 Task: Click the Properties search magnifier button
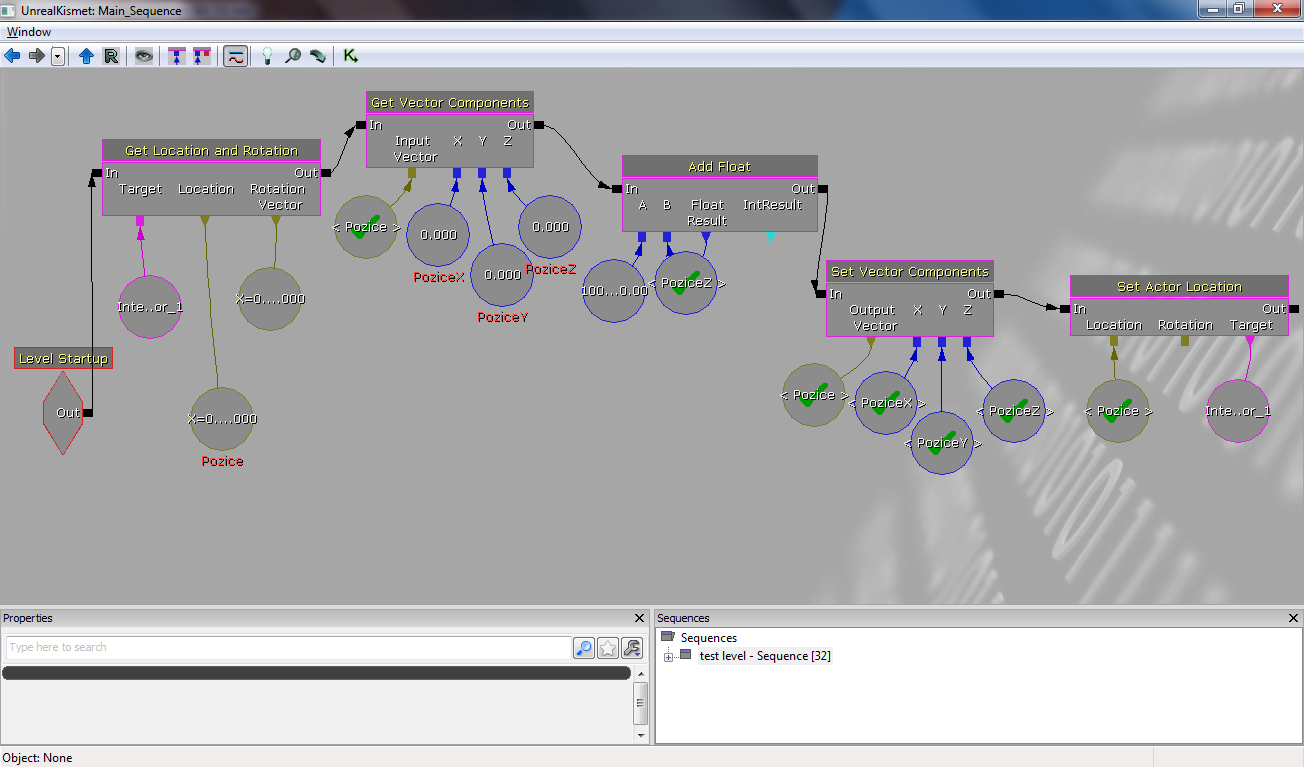[x=584, y=648]
